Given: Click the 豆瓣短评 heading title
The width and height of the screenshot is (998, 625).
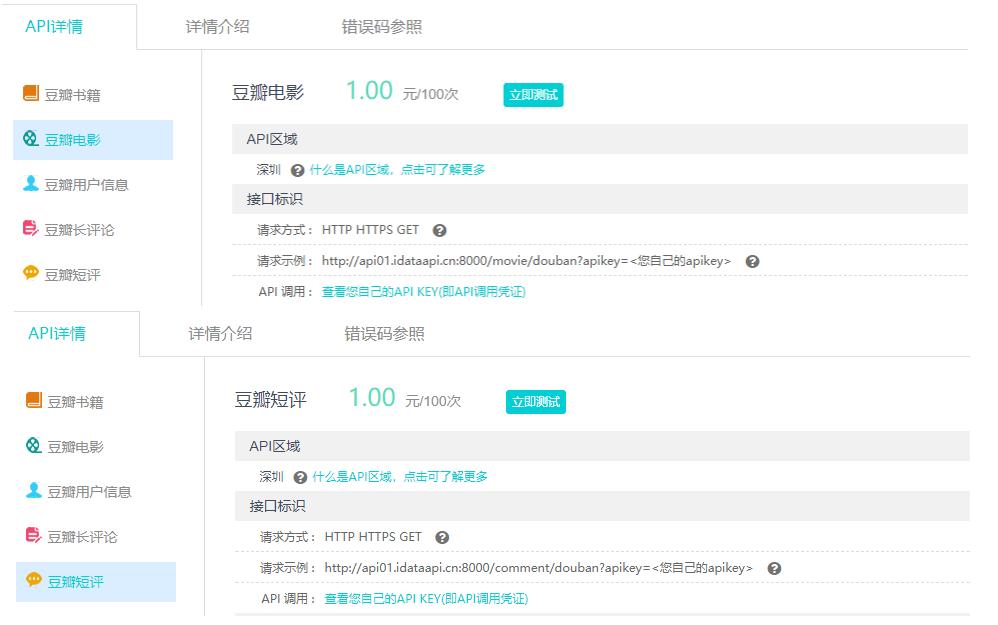Looking at the screenshot, I should tap(271, 400).
